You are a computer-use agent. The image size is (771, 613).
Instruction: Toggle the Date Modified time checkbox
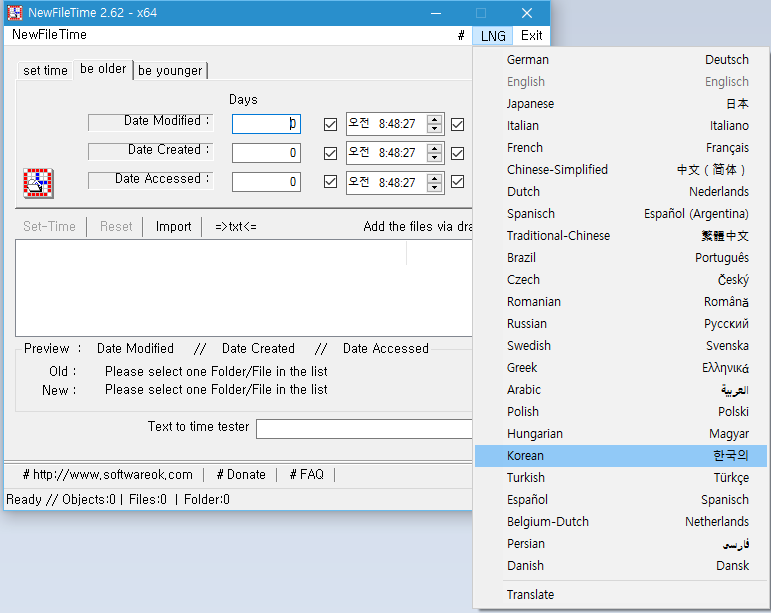tap(330, 125)
